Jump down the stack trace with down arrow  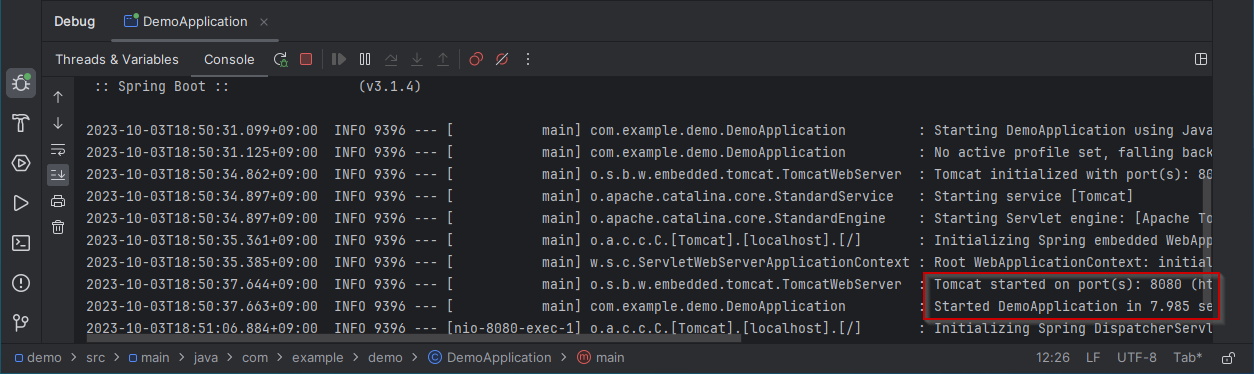[58, 123]
